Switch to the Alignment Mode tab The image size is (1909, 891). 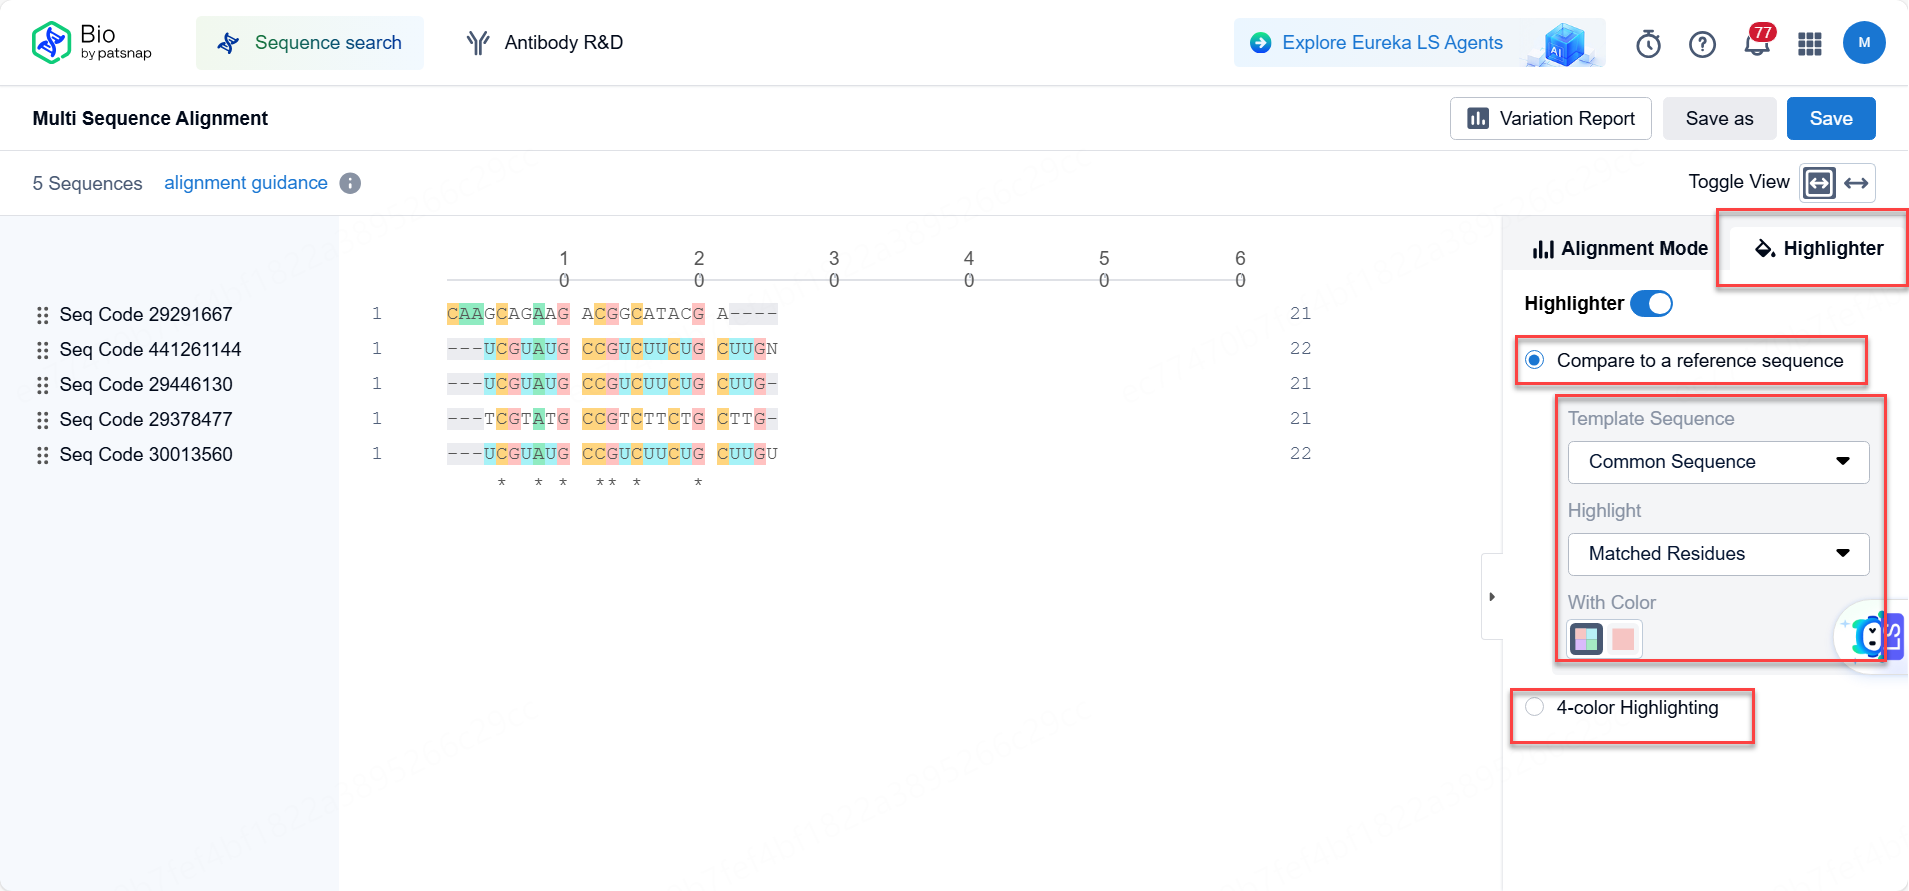click(1620, 248)
